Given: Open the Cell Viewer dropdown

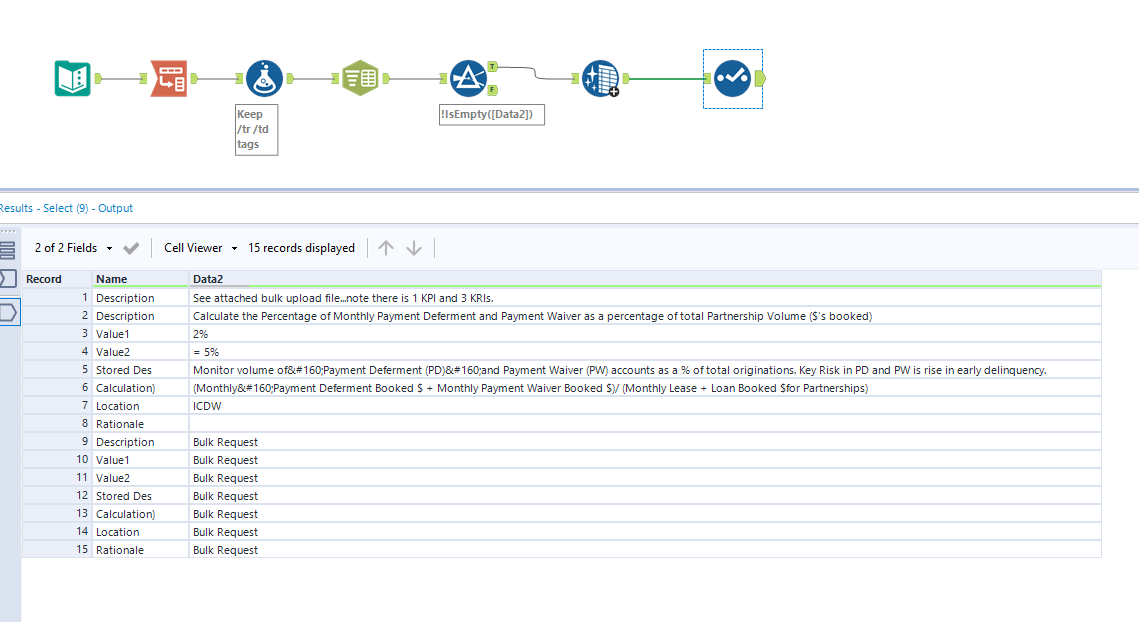Looking at the screenshot, I should point(200,247).
